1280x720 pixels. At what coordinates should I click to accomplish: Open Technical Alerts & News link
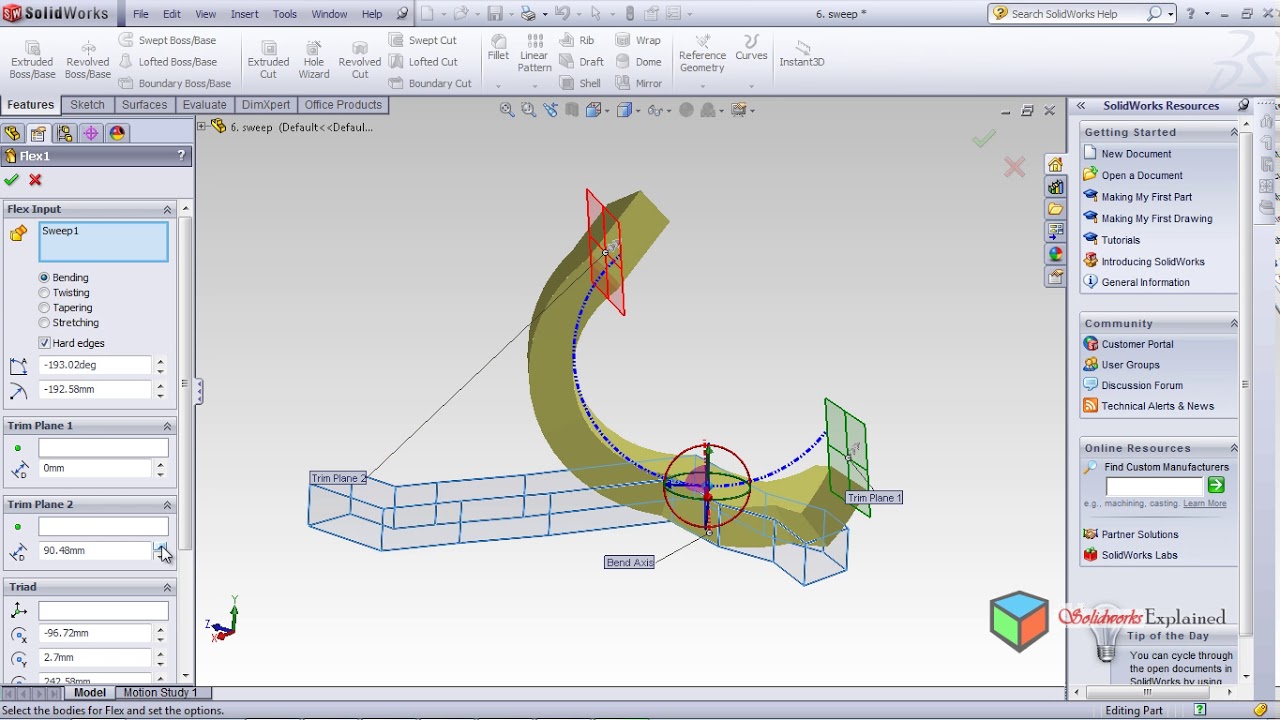(x=1157, y=406)
